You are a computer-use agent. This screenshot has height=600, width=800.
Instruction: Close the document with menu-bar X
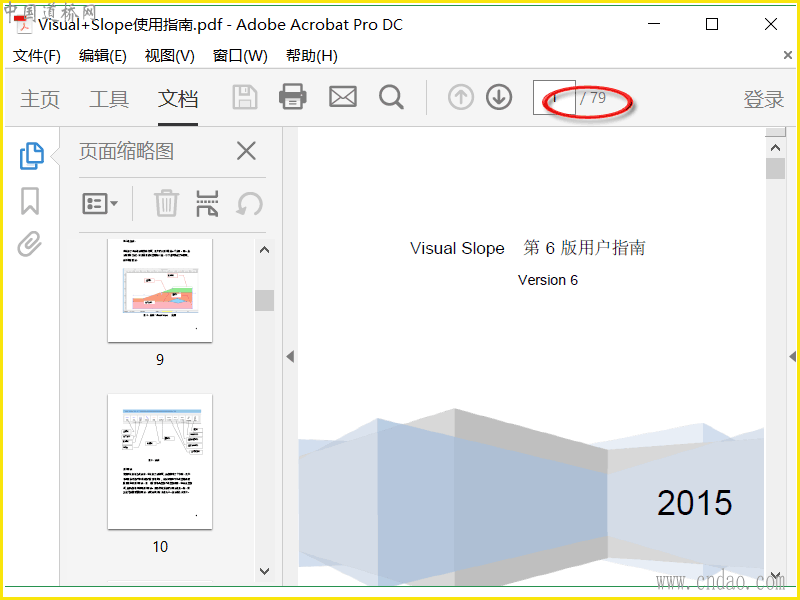(788, 55)
